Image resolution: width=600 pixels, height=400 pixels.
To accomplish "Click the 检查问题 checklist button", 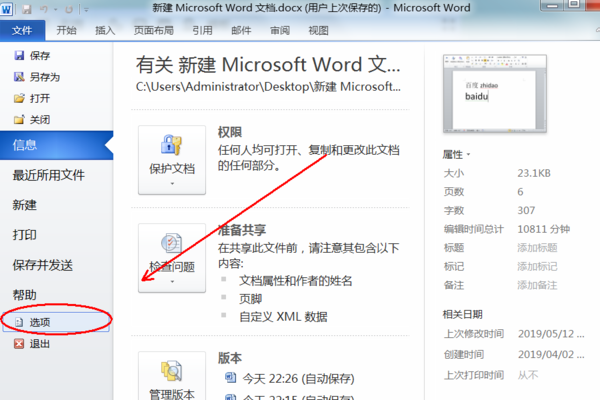I will pos(172,258).
